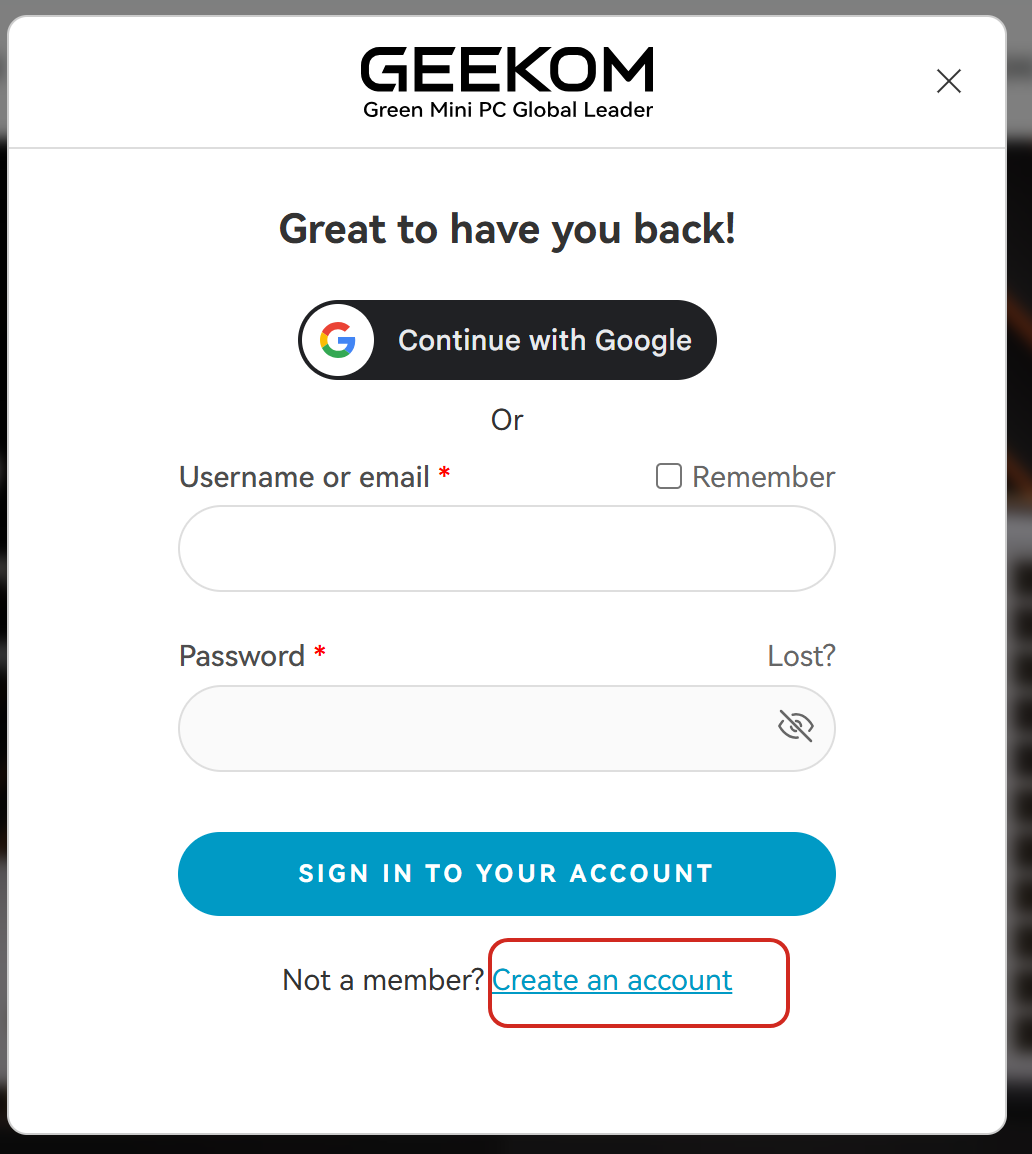This screenshot has width=1032, height=1154.
Task: Continue with Google sign-in
Action: click(544, 340)
